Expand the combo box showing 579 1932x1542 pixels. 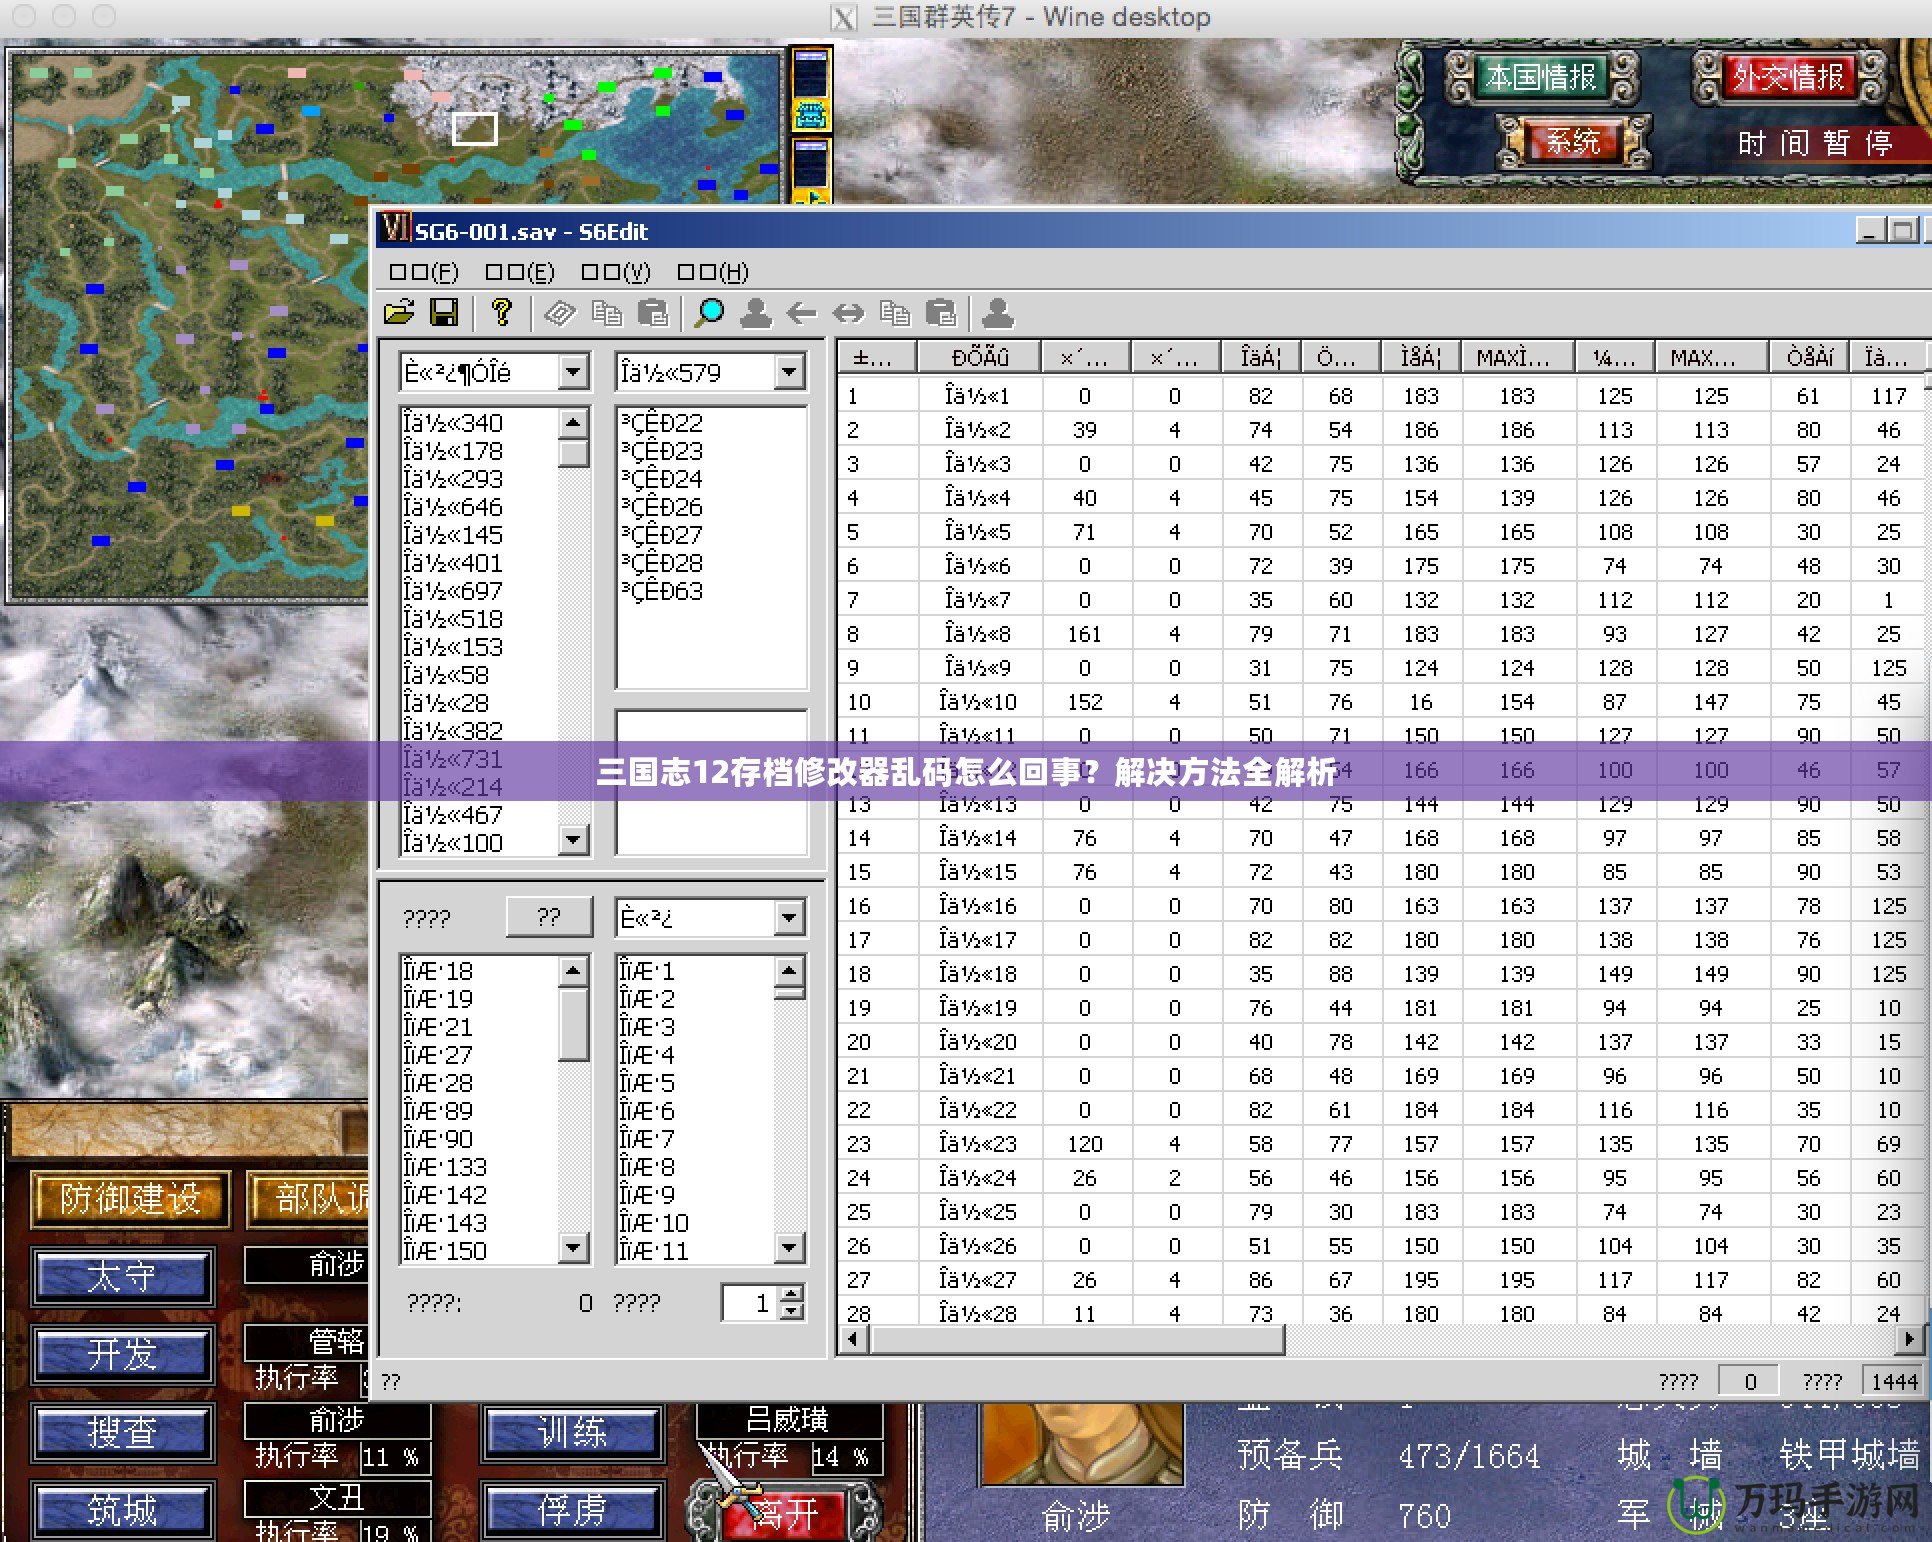click(790, 373)
